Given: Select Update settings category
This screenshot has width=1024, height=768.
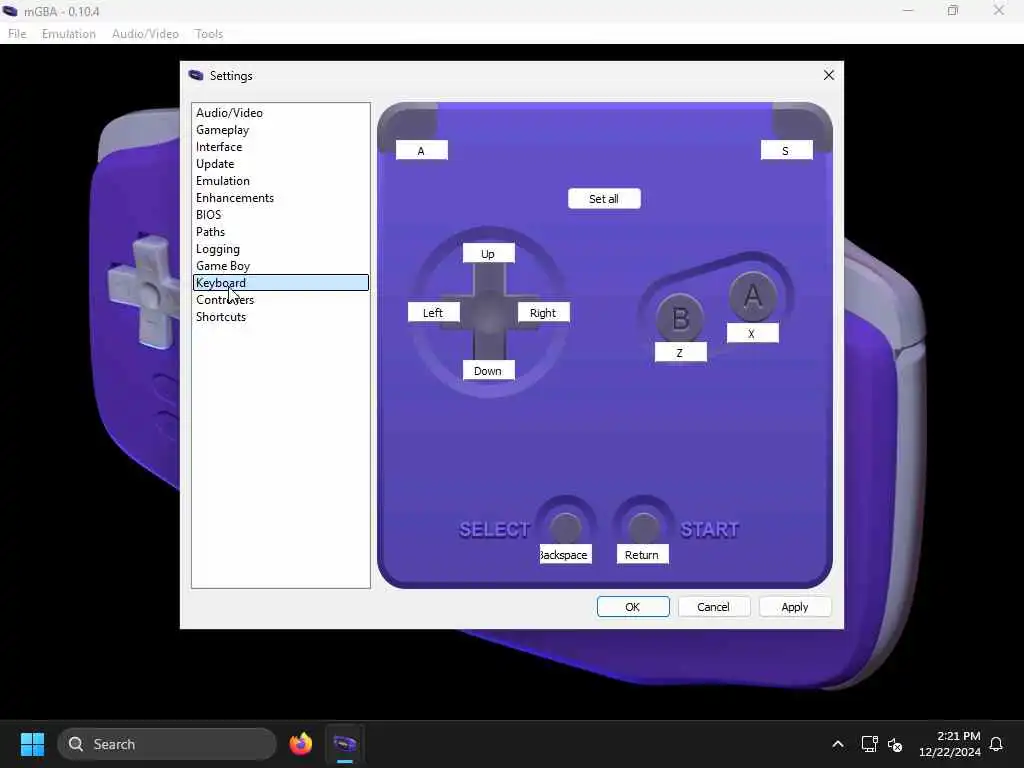Looking at the screenshot, I should click(281, 164).
